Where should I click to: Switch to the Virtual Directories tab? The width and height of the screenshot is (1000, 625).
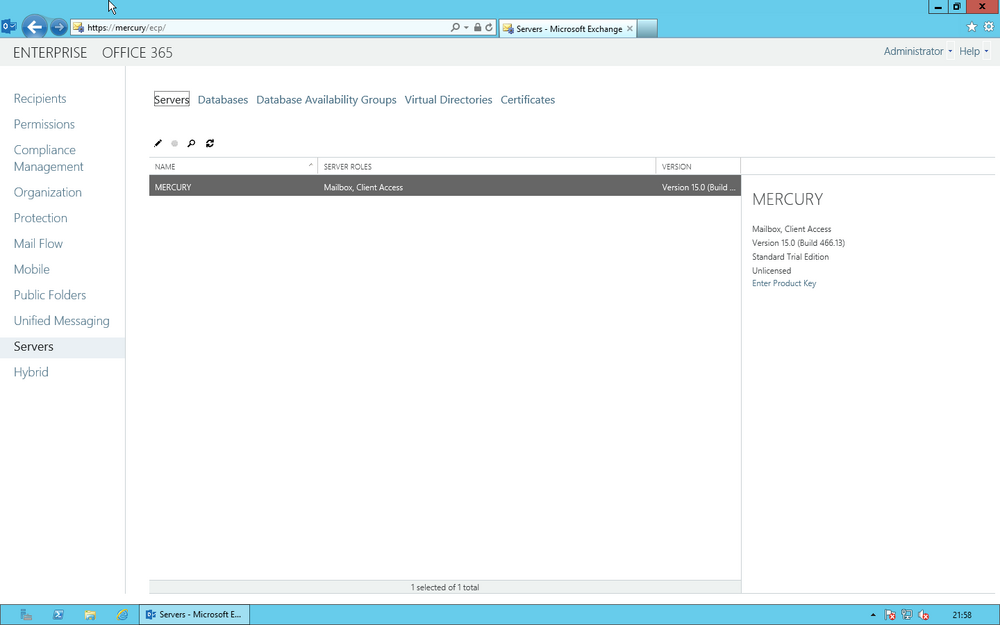(448, 99)
